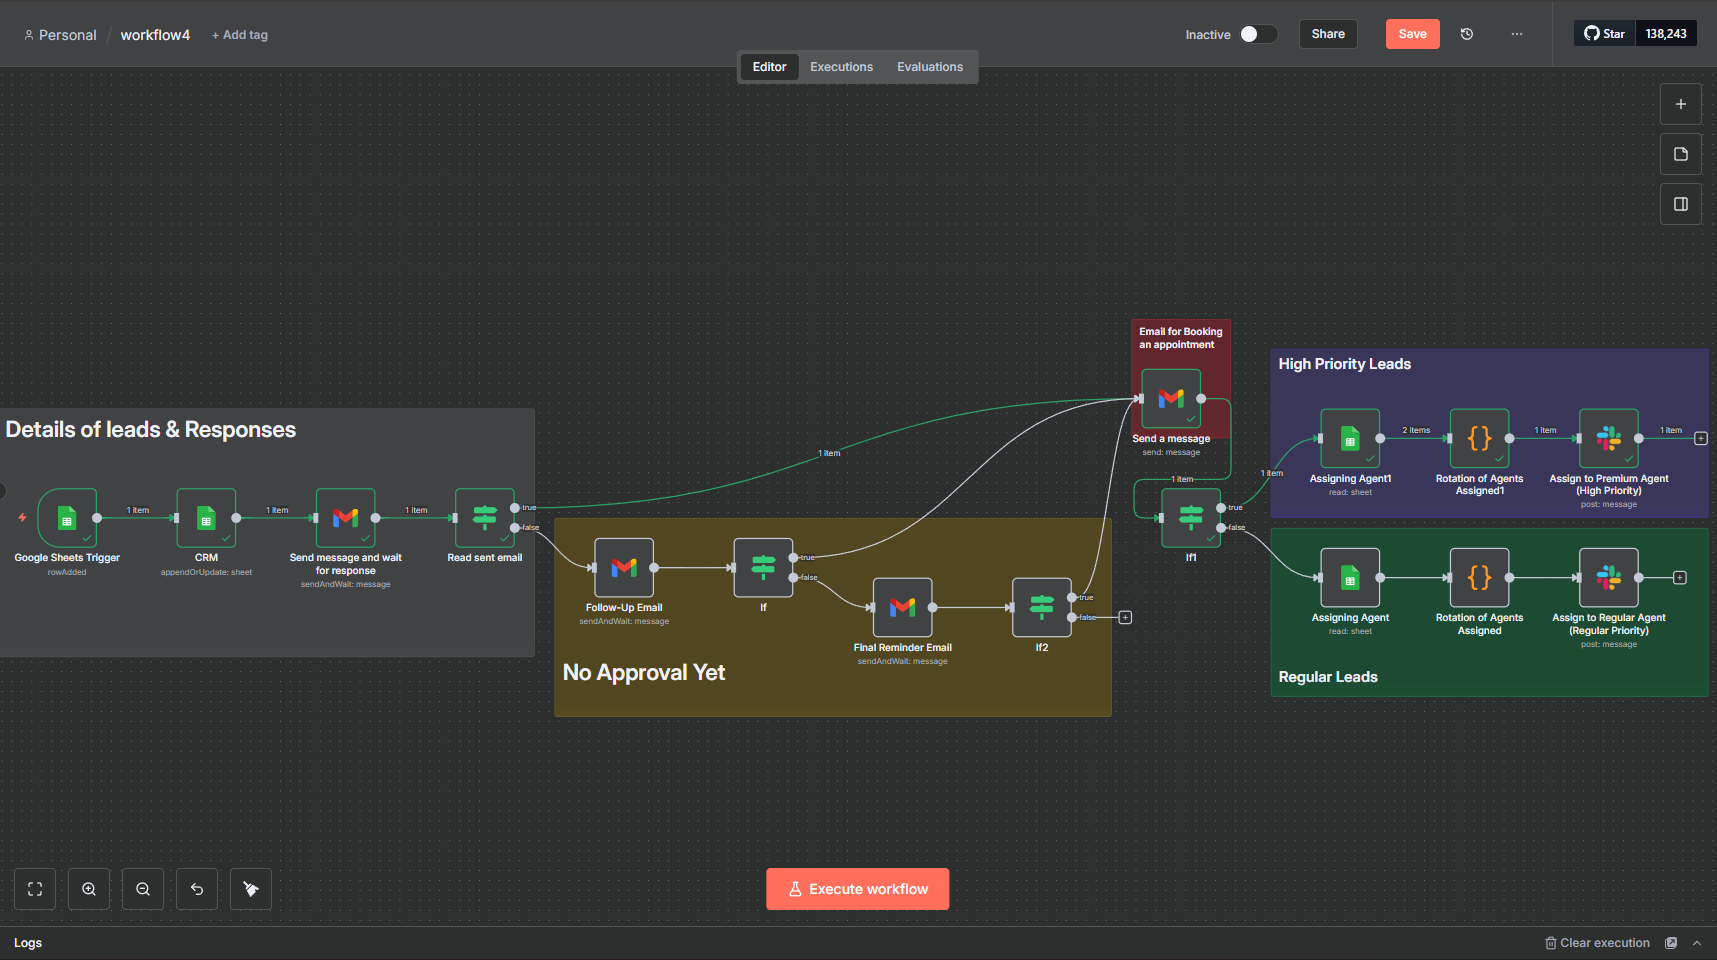
Task: Open the Follow-Up Email Gmail node
Action: coord(623,567)
